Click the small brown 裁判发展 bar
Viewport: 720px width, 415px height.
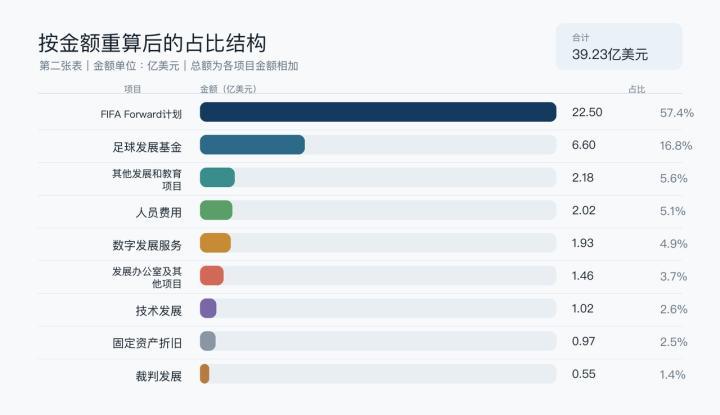point(204,374)
